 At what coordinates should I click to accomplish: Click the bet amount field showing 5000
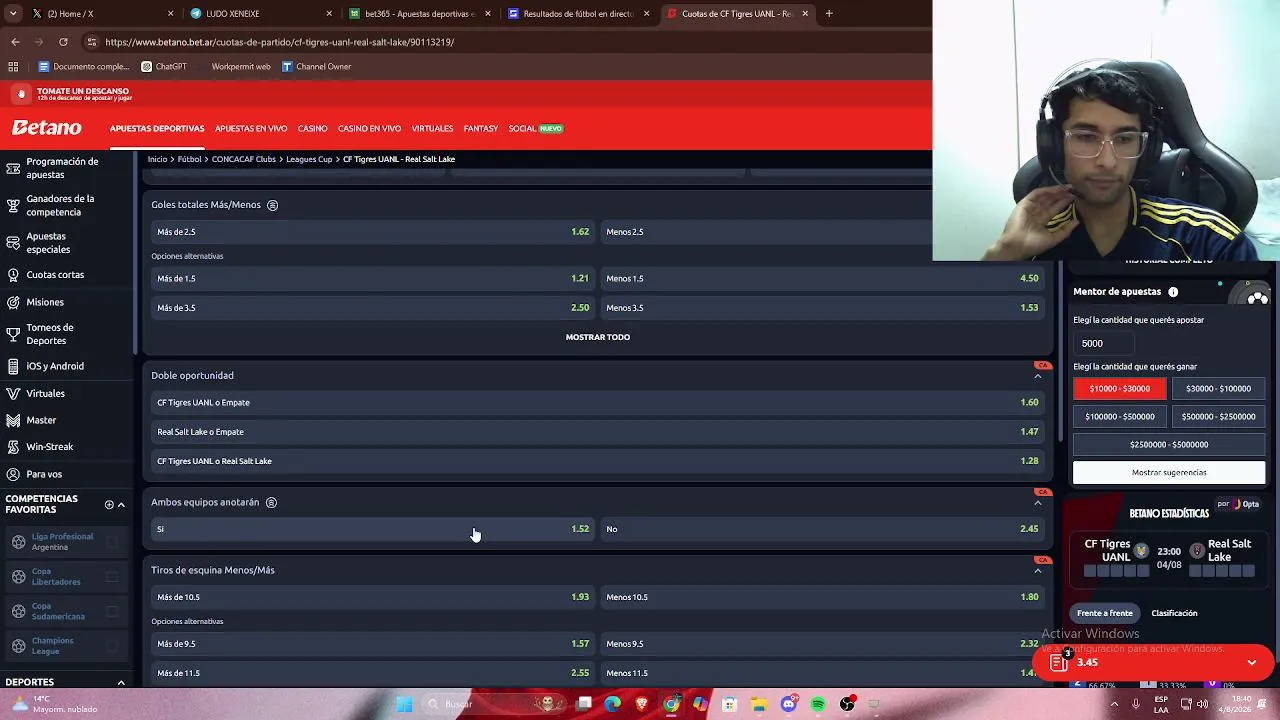1103,343
